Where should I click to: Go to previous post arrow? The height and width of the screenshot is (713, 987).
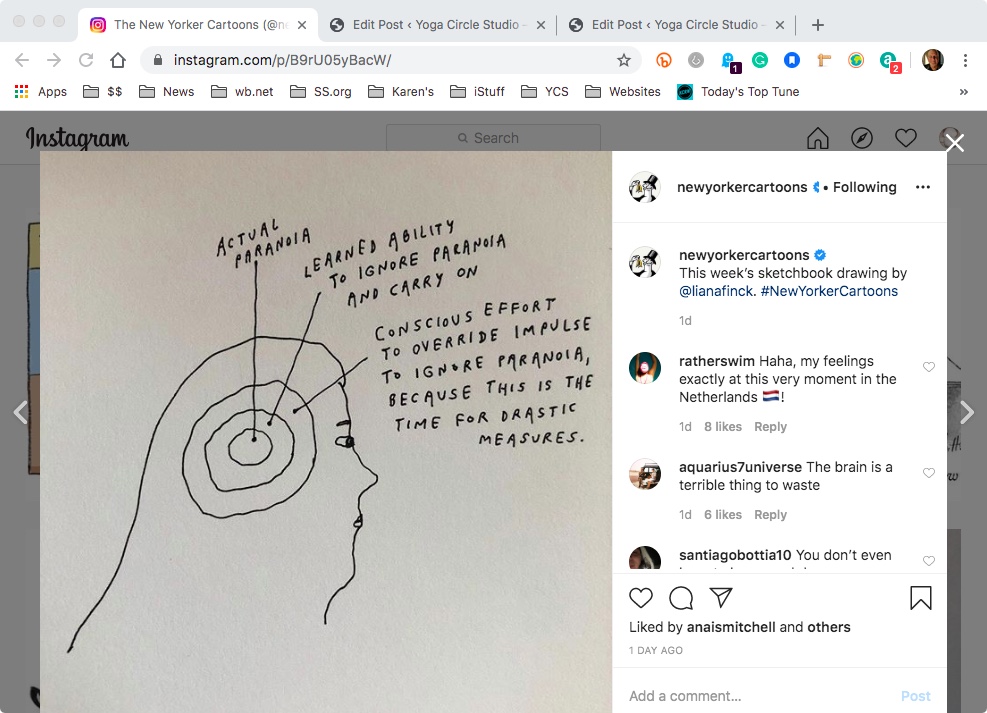click(x=21, y=413)
